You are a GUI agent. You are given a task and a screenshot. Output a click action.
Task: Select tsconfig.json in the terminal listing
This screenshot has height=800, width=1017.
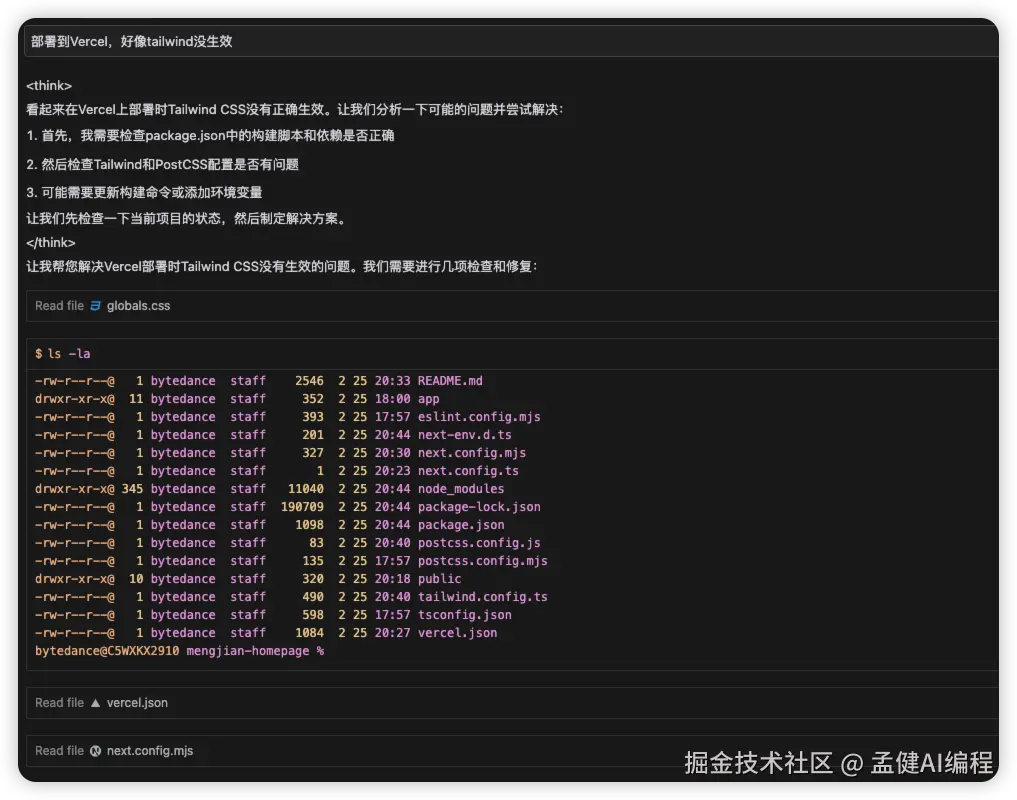(x=464, y=615)
